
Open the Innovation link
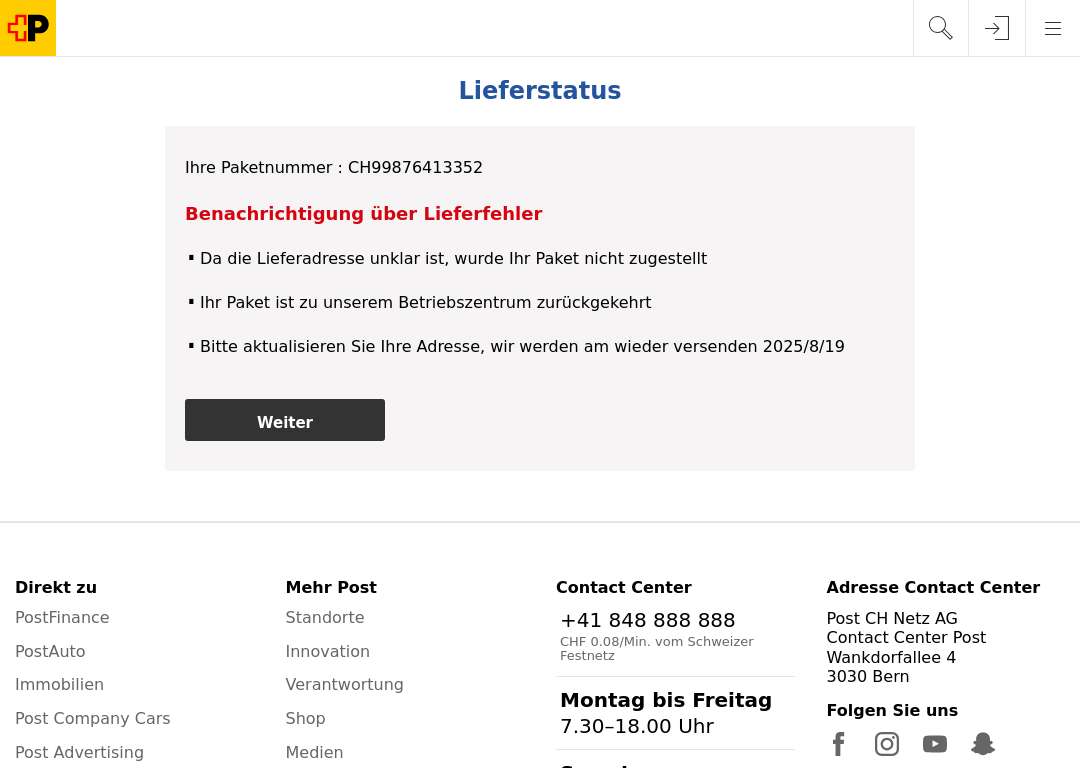coord(327,652)
